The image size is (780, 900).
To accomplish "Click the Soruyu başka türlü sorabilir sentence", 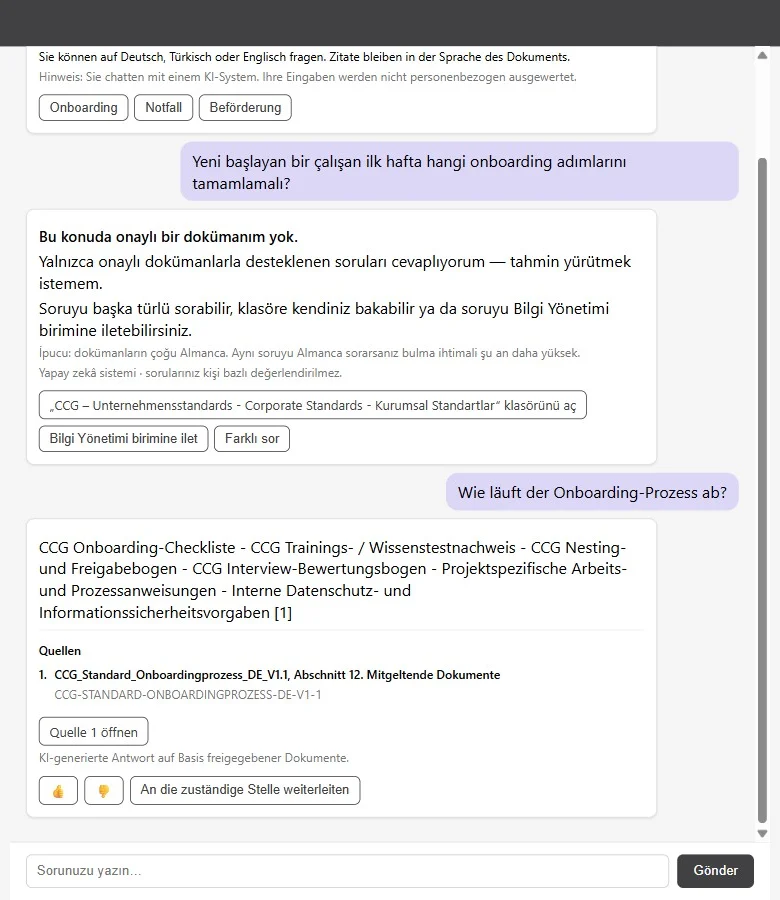I will pos(324,319).
